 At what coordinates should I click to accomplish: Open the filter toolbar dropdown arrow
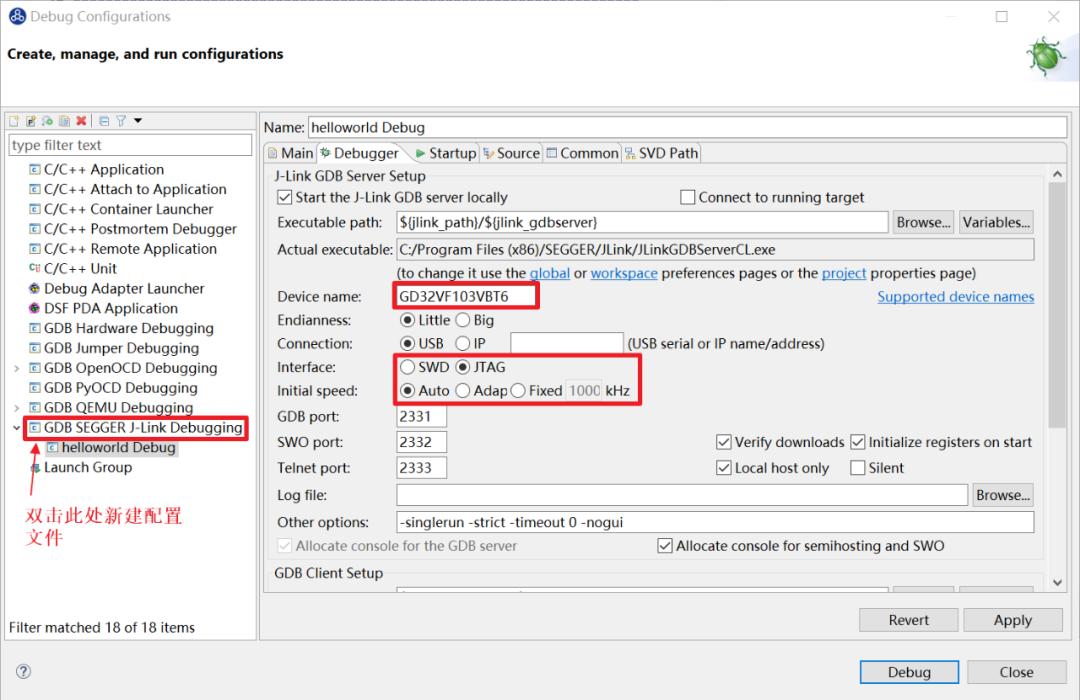click(138, 121)
